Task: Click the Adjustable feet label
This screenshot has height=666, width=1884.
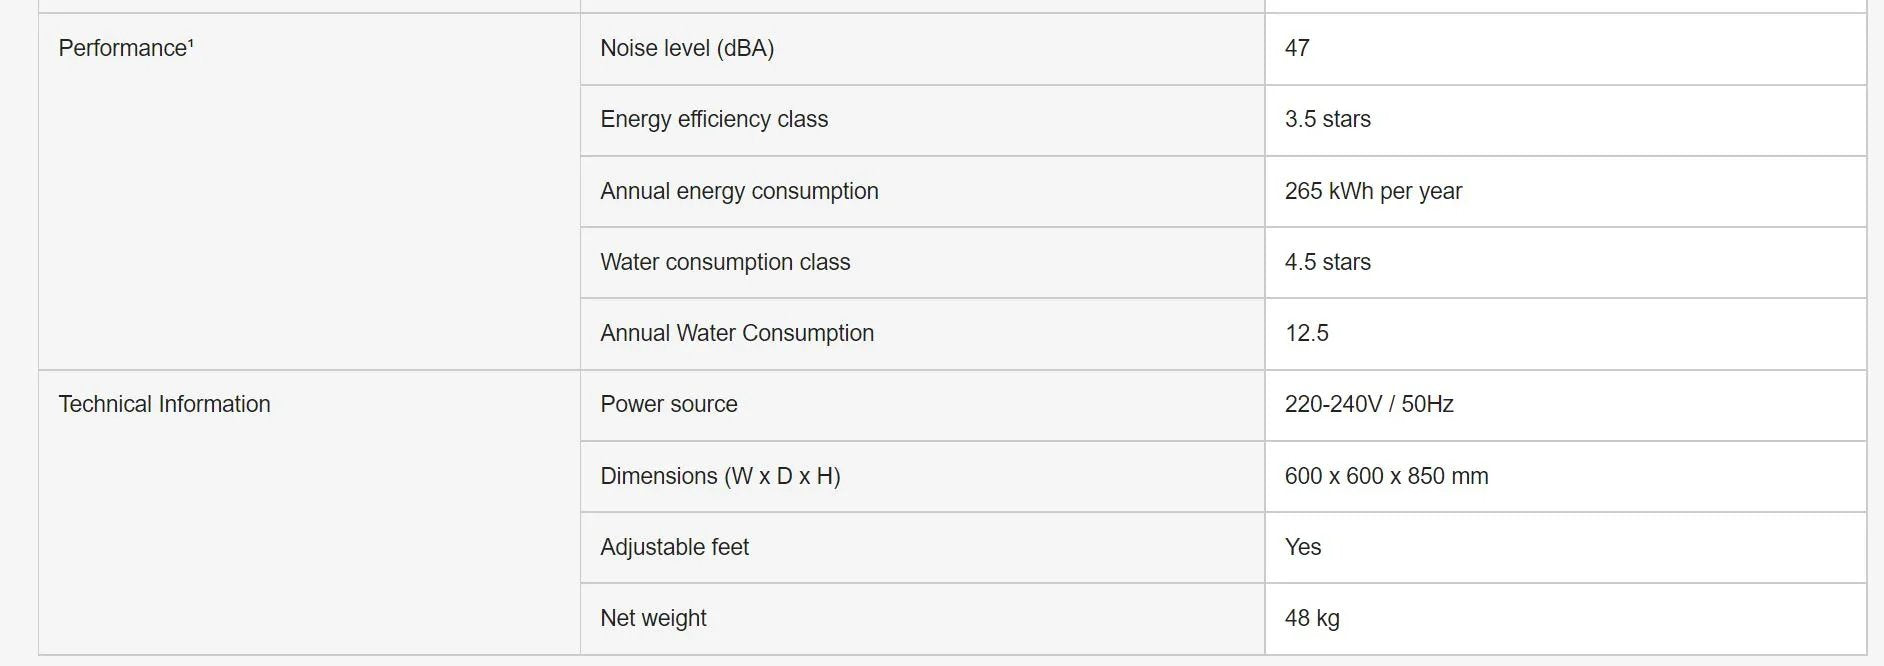Action: pyautogui.click(x=674, y=547)
